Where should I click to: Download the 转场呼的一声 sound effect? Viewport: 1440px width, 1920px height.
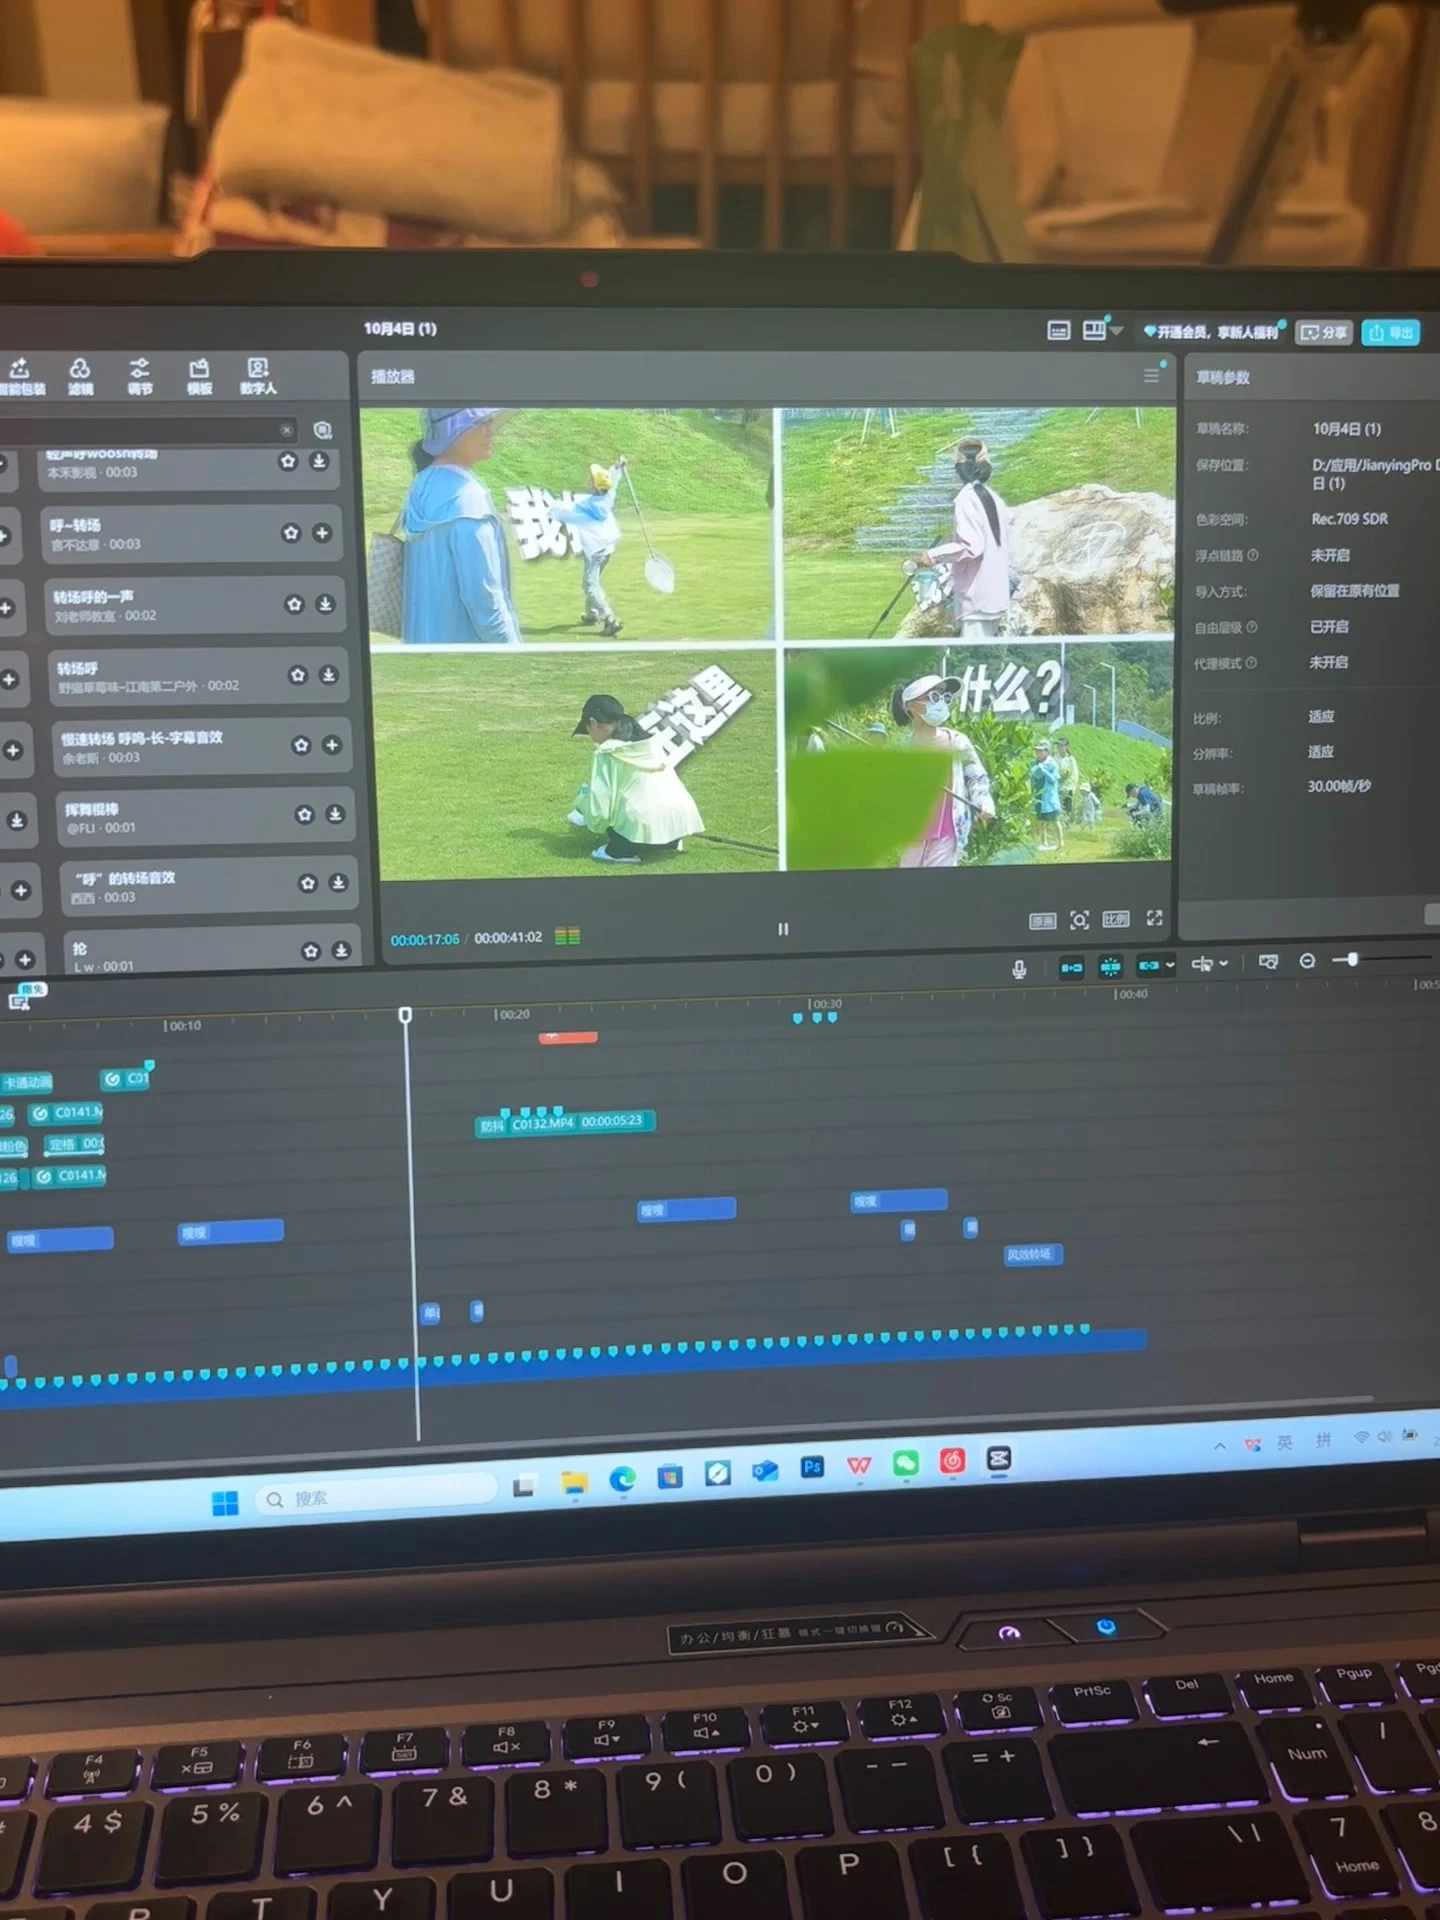coord(326,604)
